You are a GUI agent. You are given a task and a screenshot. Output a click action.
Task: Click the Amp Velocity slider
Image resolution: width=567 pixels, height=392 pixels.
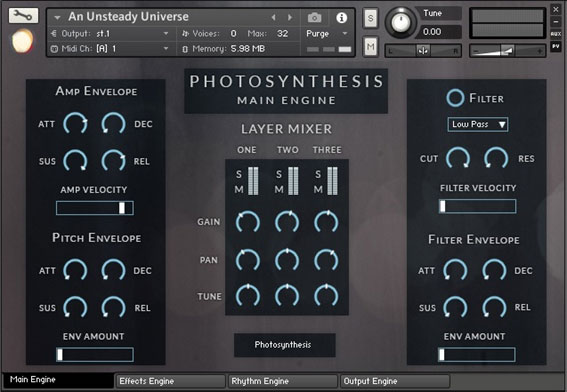point(95,208)
